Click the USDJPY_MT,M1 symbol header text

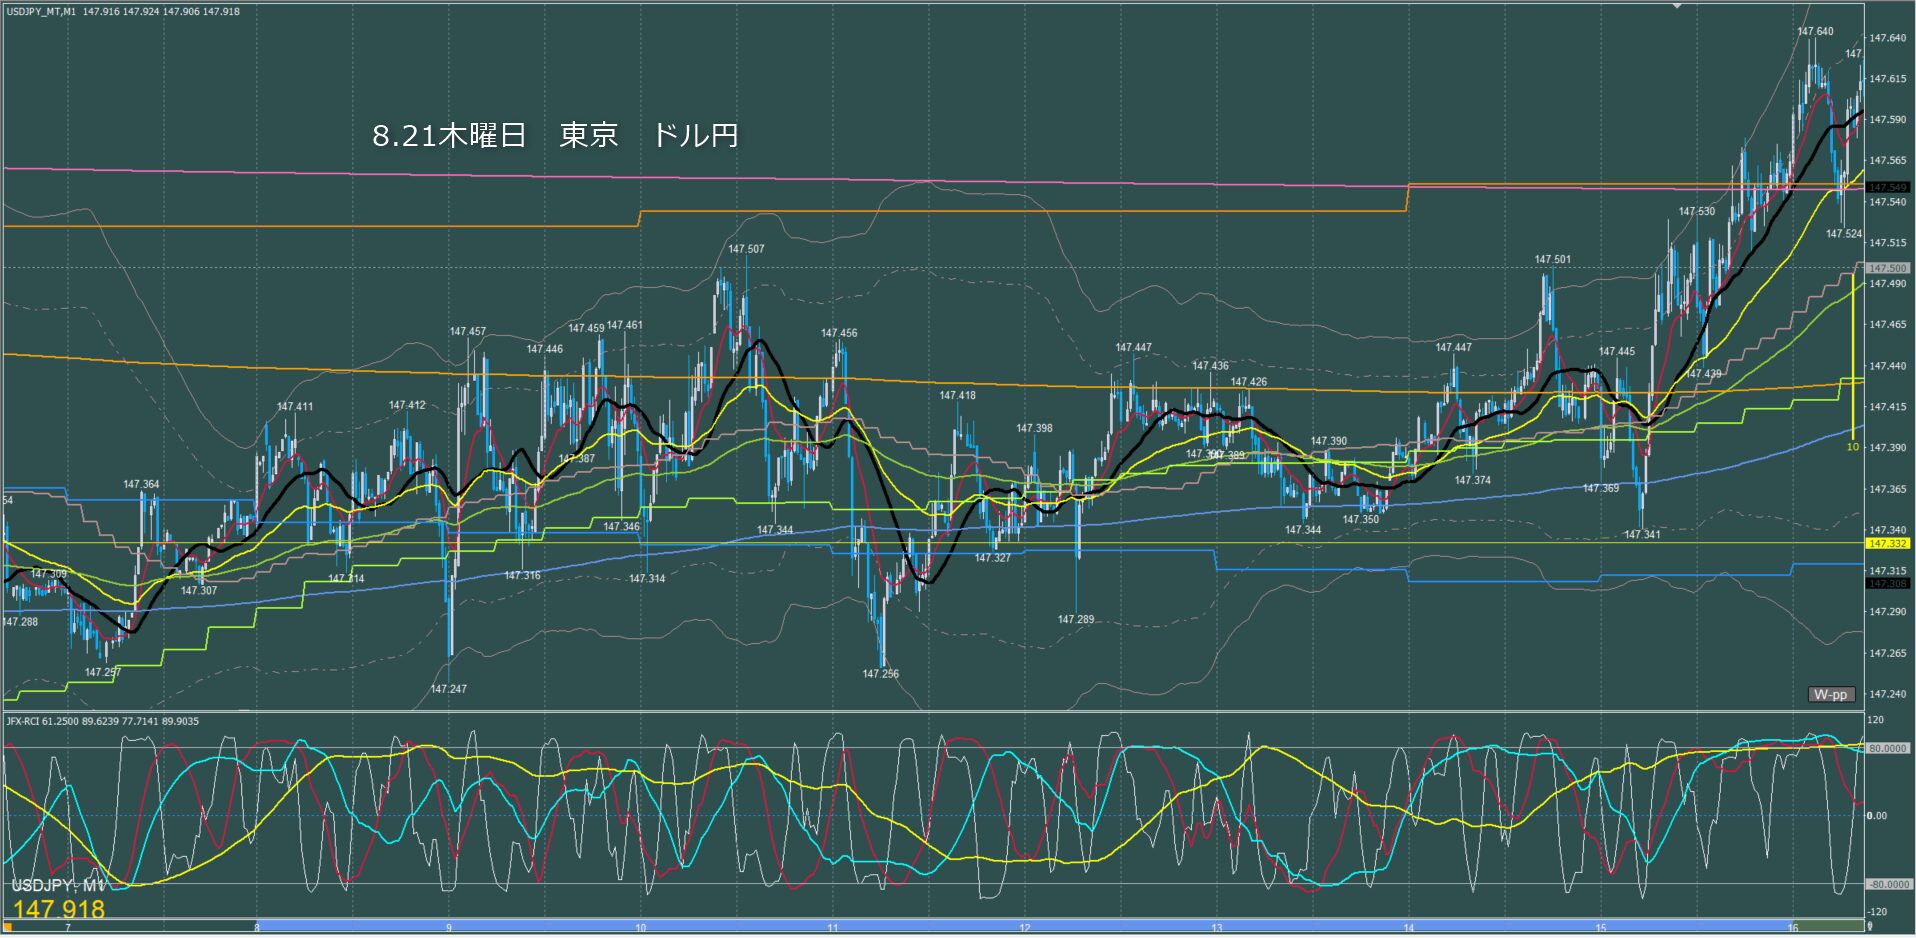click(41, 12)
